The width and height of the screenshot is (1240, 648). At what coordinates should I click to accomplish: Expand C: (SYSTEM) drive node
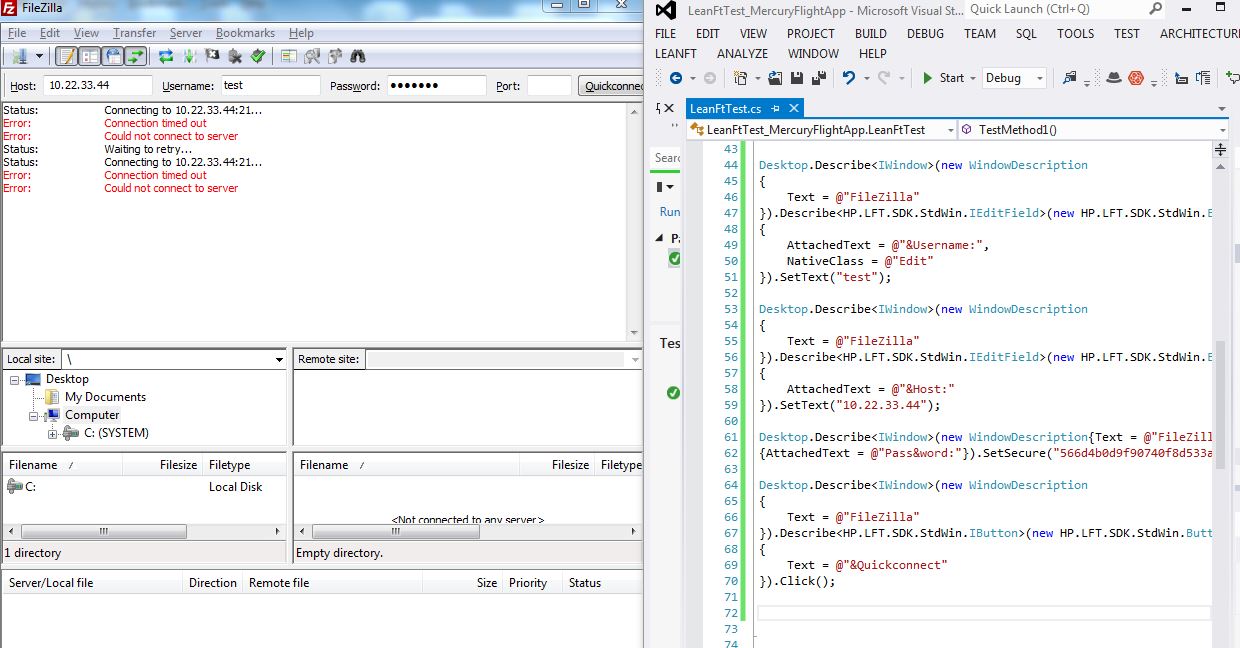pyautogui.click(x=53, y=433)
